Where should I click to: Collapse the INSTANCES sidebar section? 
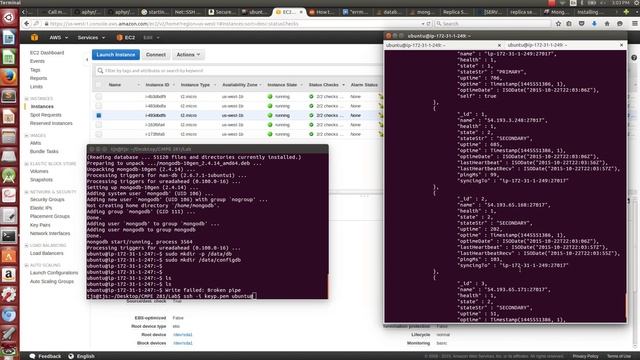pos(27,99)
